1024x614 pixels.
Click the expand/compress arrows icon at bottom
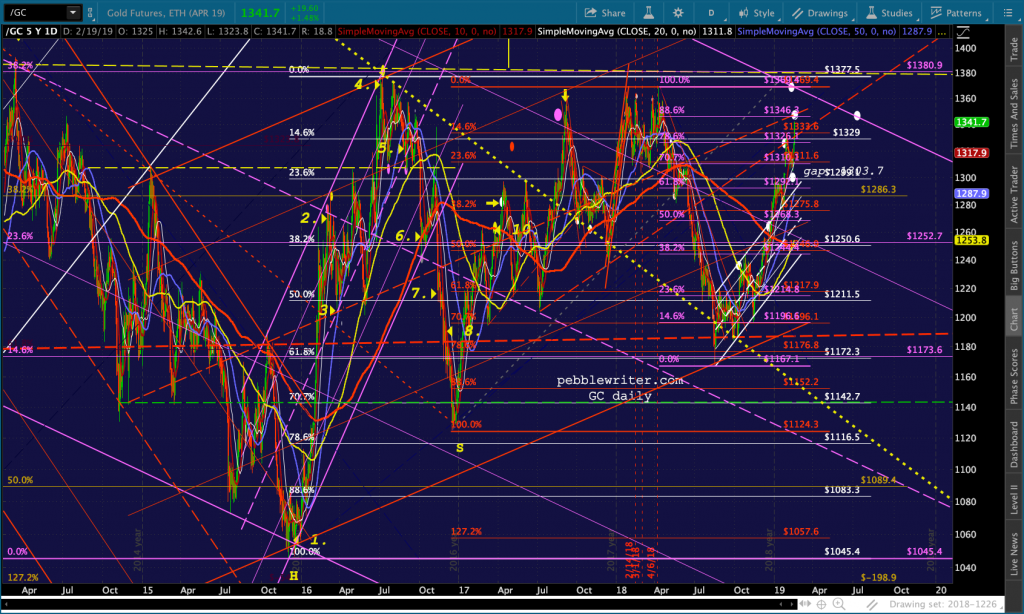[804, 604]
